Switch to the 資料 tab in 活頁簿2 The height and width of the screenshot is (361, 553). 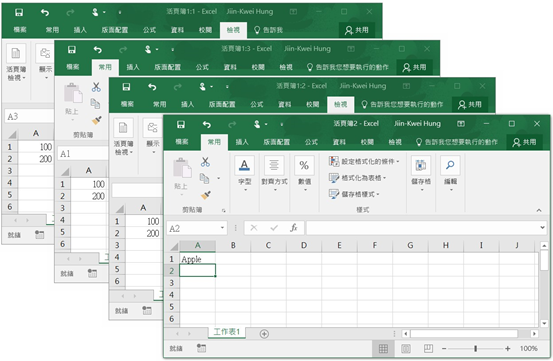339,142
